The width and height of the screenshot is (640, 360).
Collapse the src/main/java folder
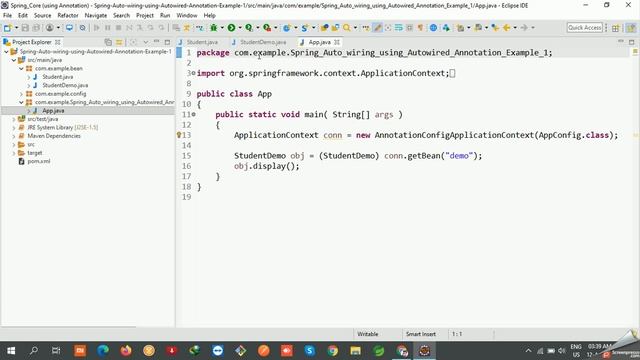[14, 60]
